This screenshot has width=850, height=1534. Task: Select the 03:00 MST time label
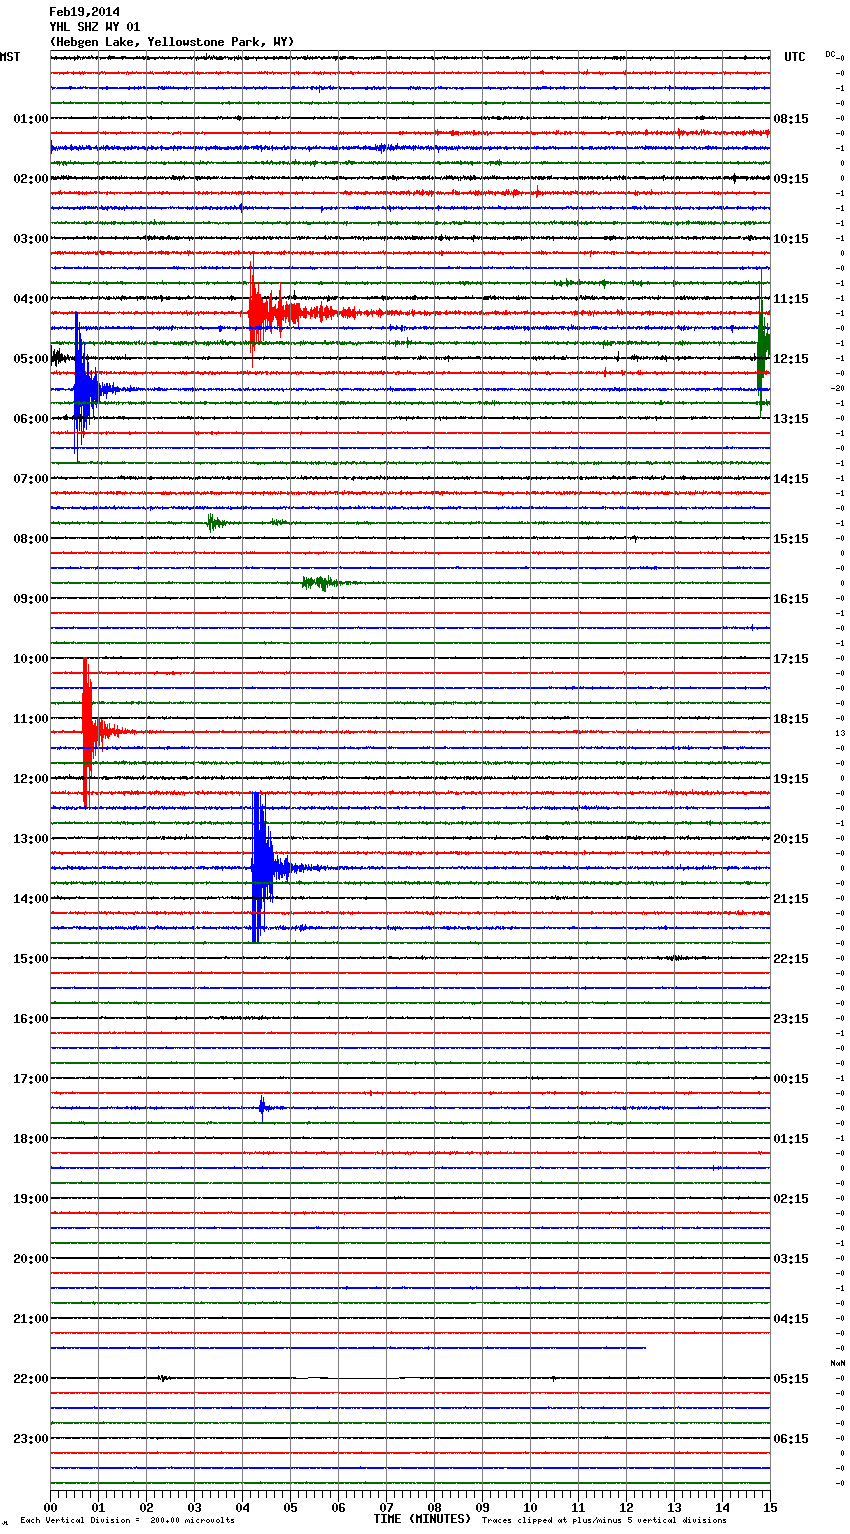click(30, 238)
